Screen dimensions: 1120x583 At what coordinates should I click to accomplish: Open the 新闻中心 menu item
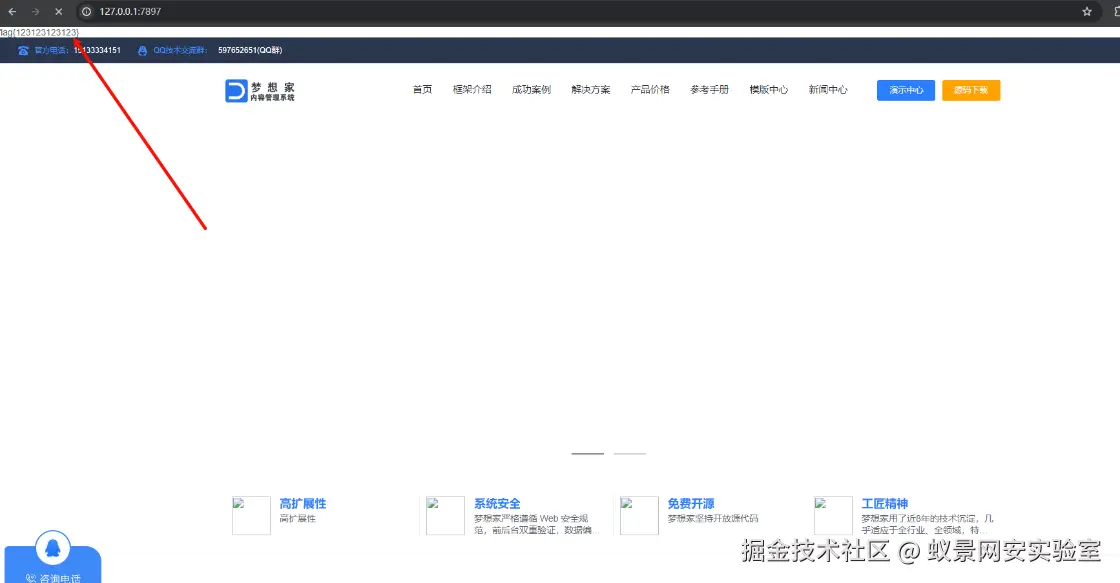828,90
